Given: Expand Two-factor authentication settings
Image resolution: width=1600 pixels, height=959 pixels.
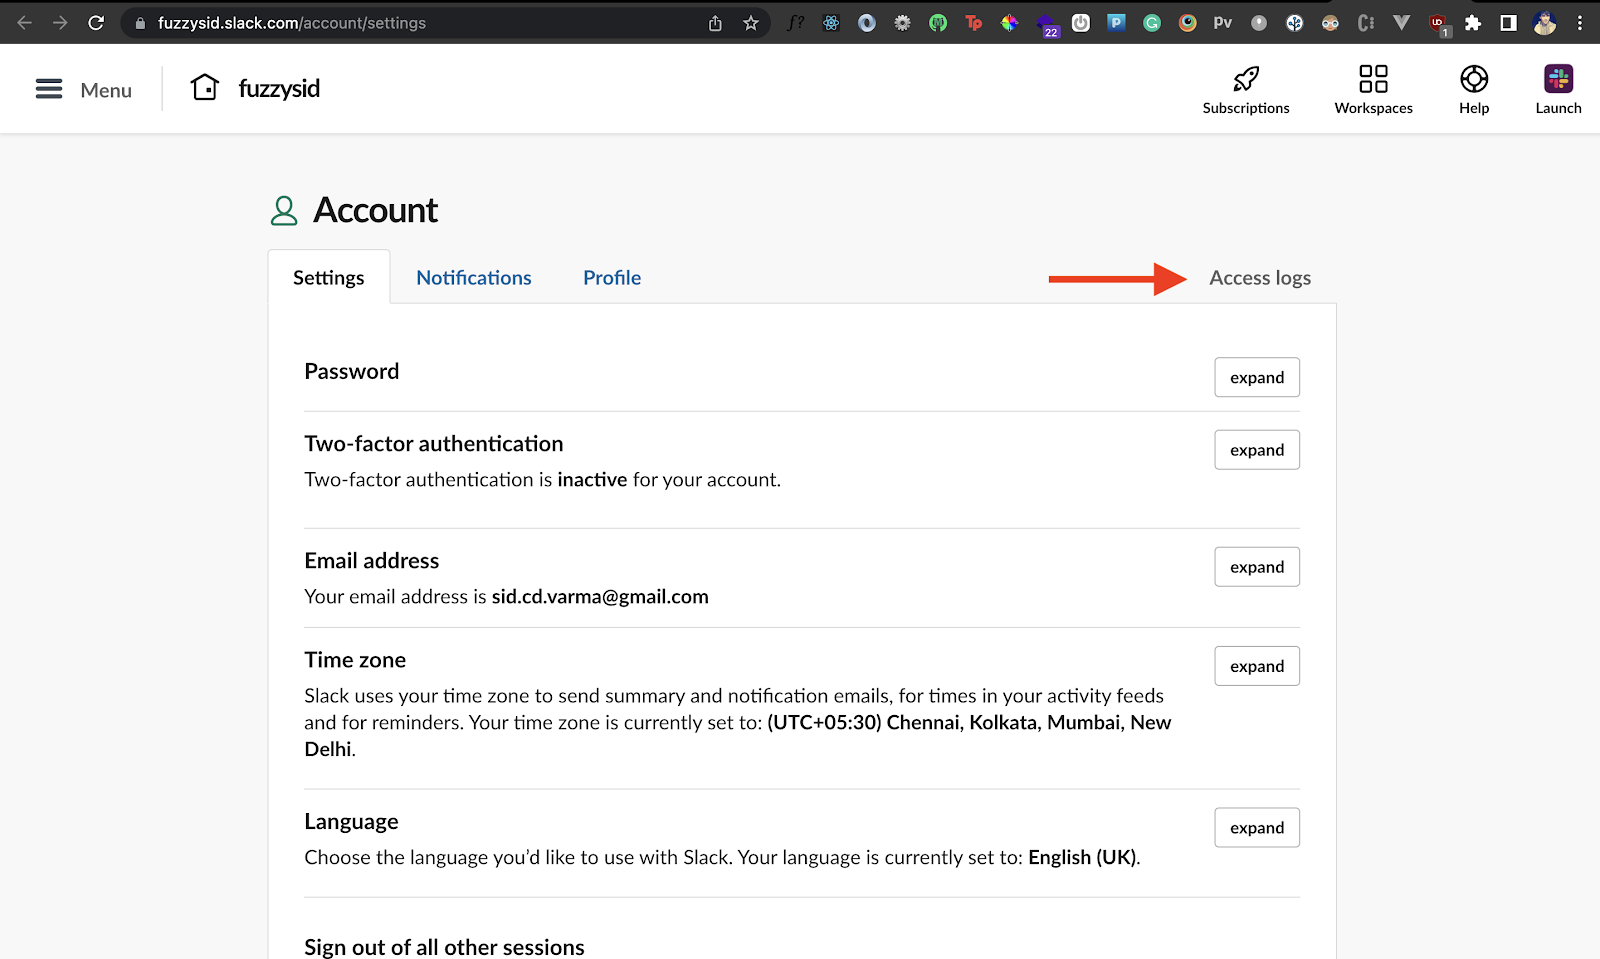Looking at the screenshot, I should tap(1256, 450).
